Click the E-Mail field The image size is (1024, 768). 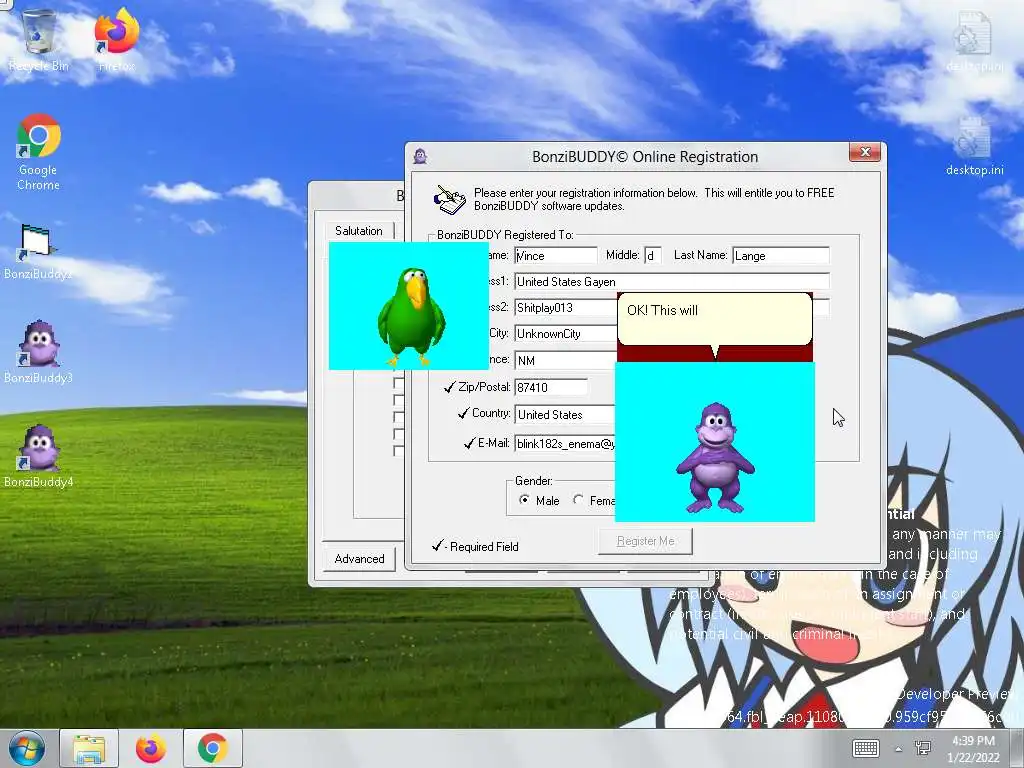pos(566,443)
